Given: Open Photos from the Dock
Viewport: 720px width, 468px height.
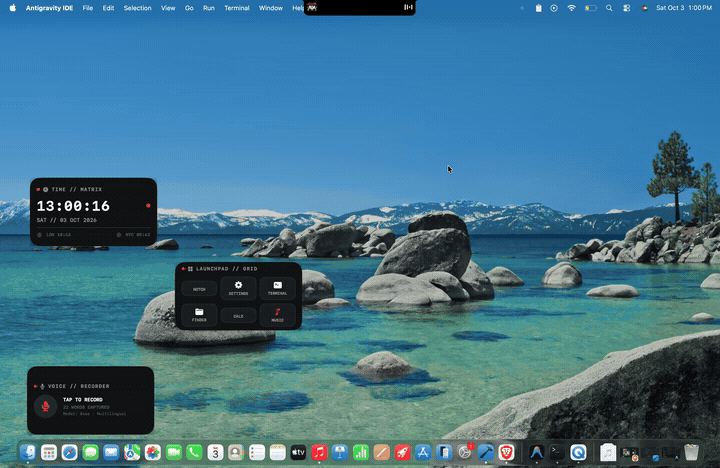Looking at the screenshot, I should click(x=152, y=452).
